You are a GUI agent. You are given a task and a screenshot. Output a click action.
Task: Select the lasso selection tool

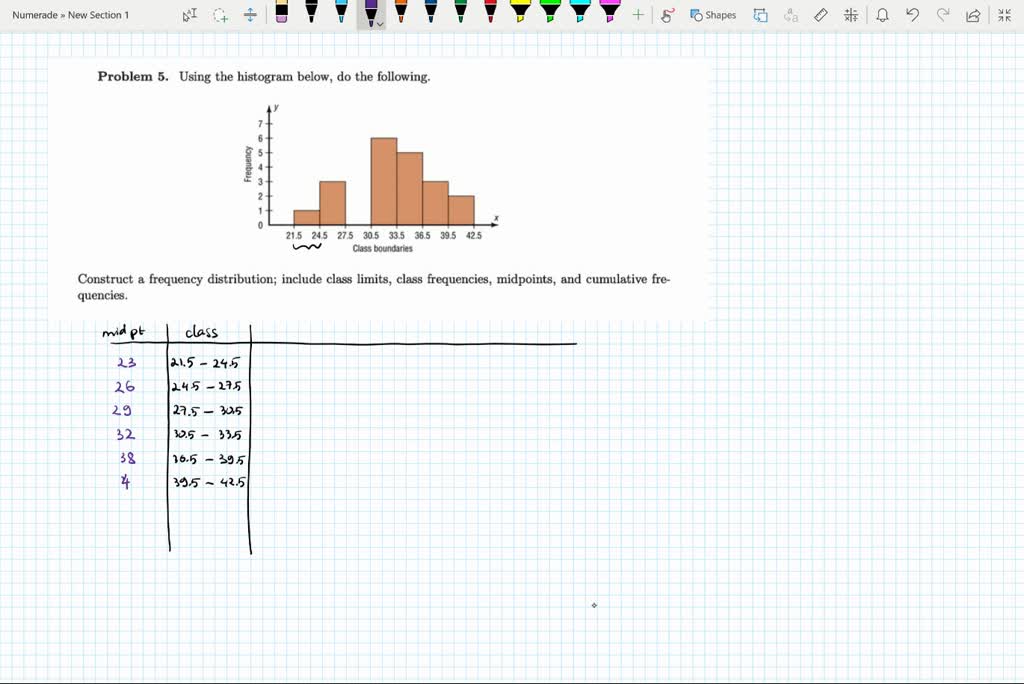pos(218,15)
